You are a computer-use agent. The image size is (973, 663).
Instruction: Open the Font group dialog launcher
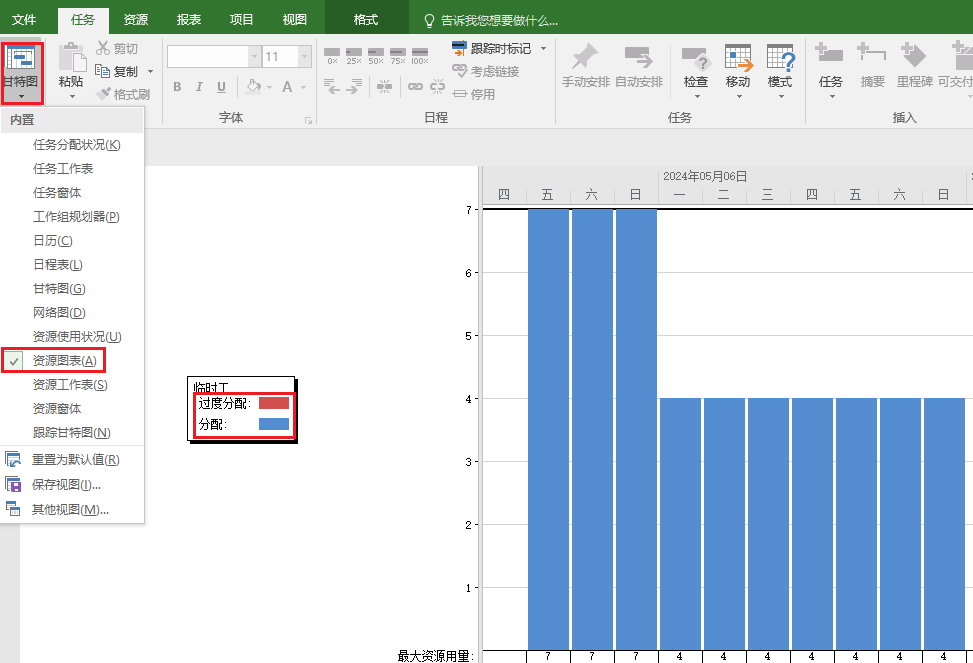point(308,120)
